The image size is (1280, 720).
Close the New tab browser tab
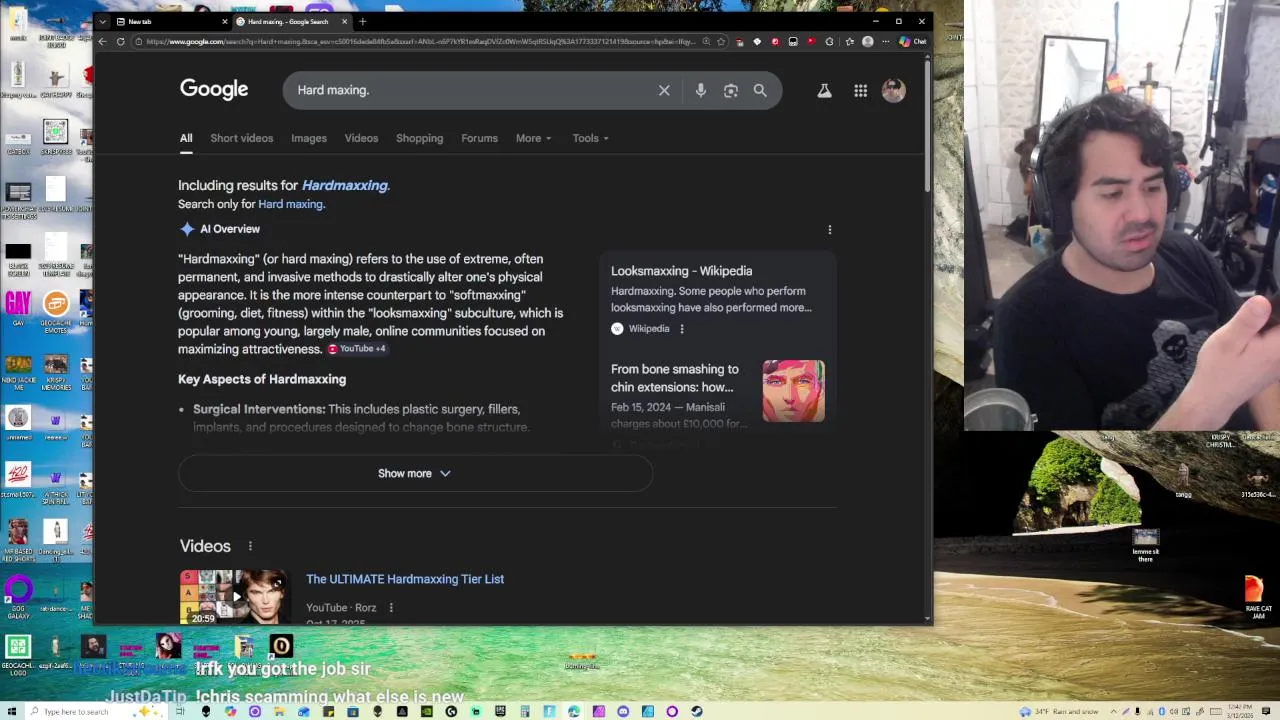click(224, 21)
